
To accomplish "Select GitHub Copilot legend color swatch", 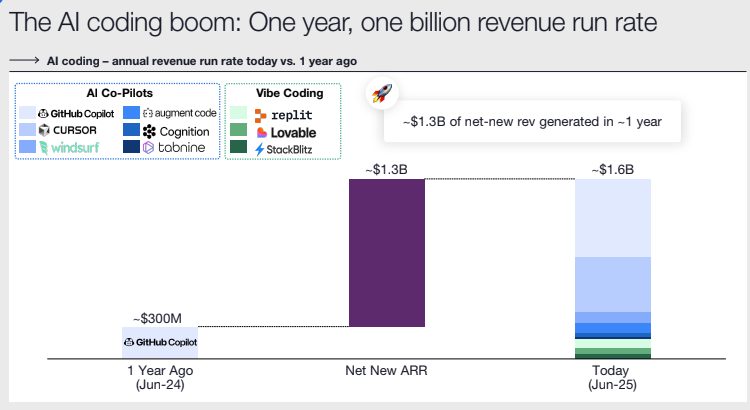I will (x=27, y=113).
